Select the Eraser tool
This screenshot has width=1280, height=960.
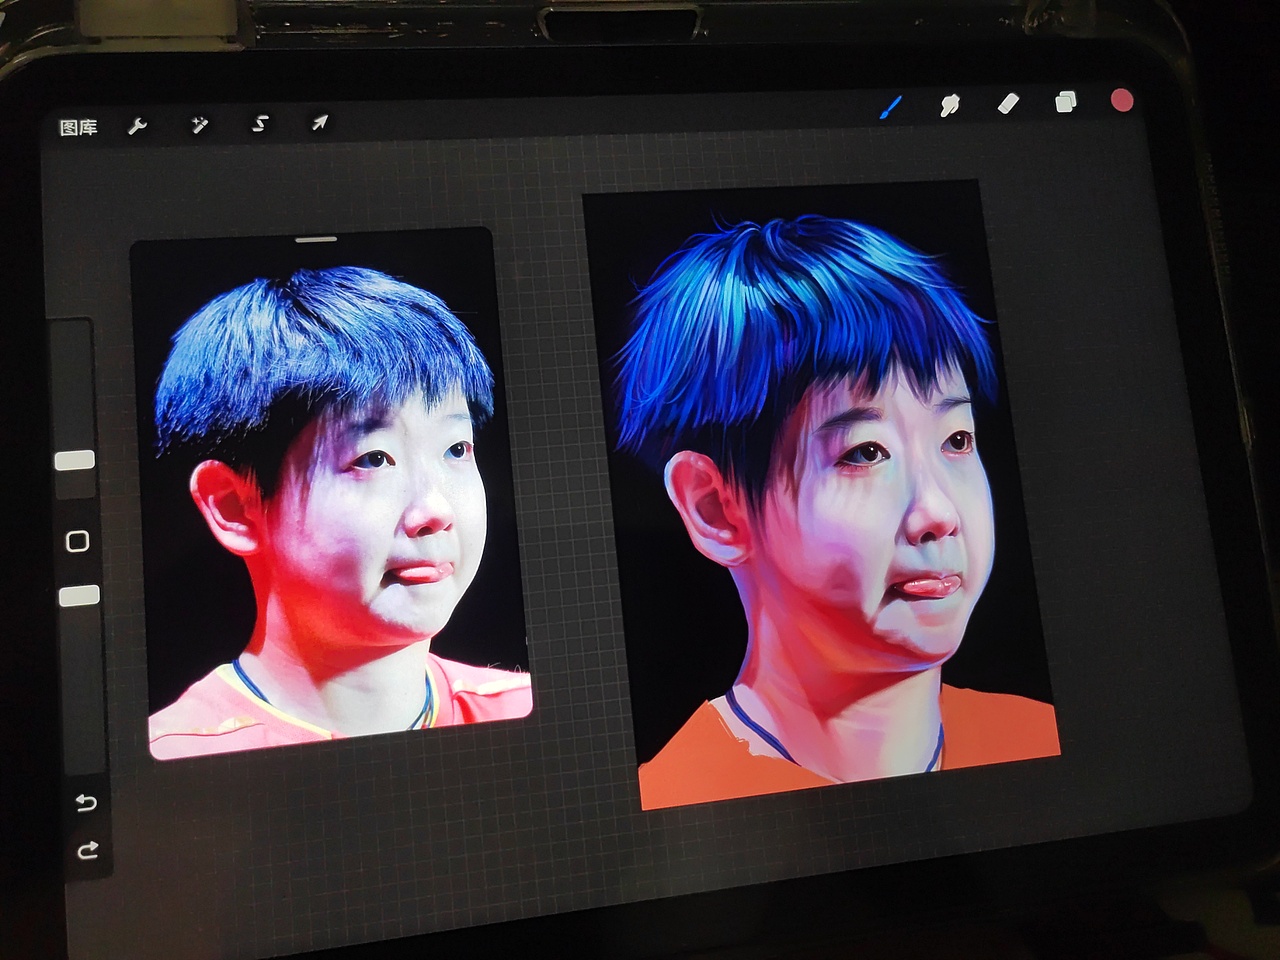click(x=1008, y=103)
